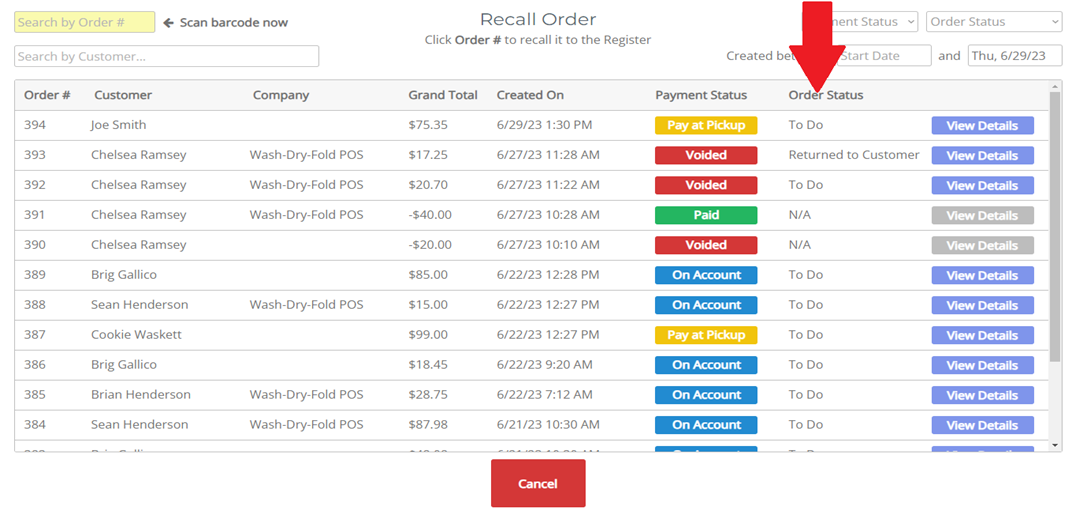The height and width of the screenshot is (515, 1072).
Task: Click the Customer column header
Action: tap(123, 95)
